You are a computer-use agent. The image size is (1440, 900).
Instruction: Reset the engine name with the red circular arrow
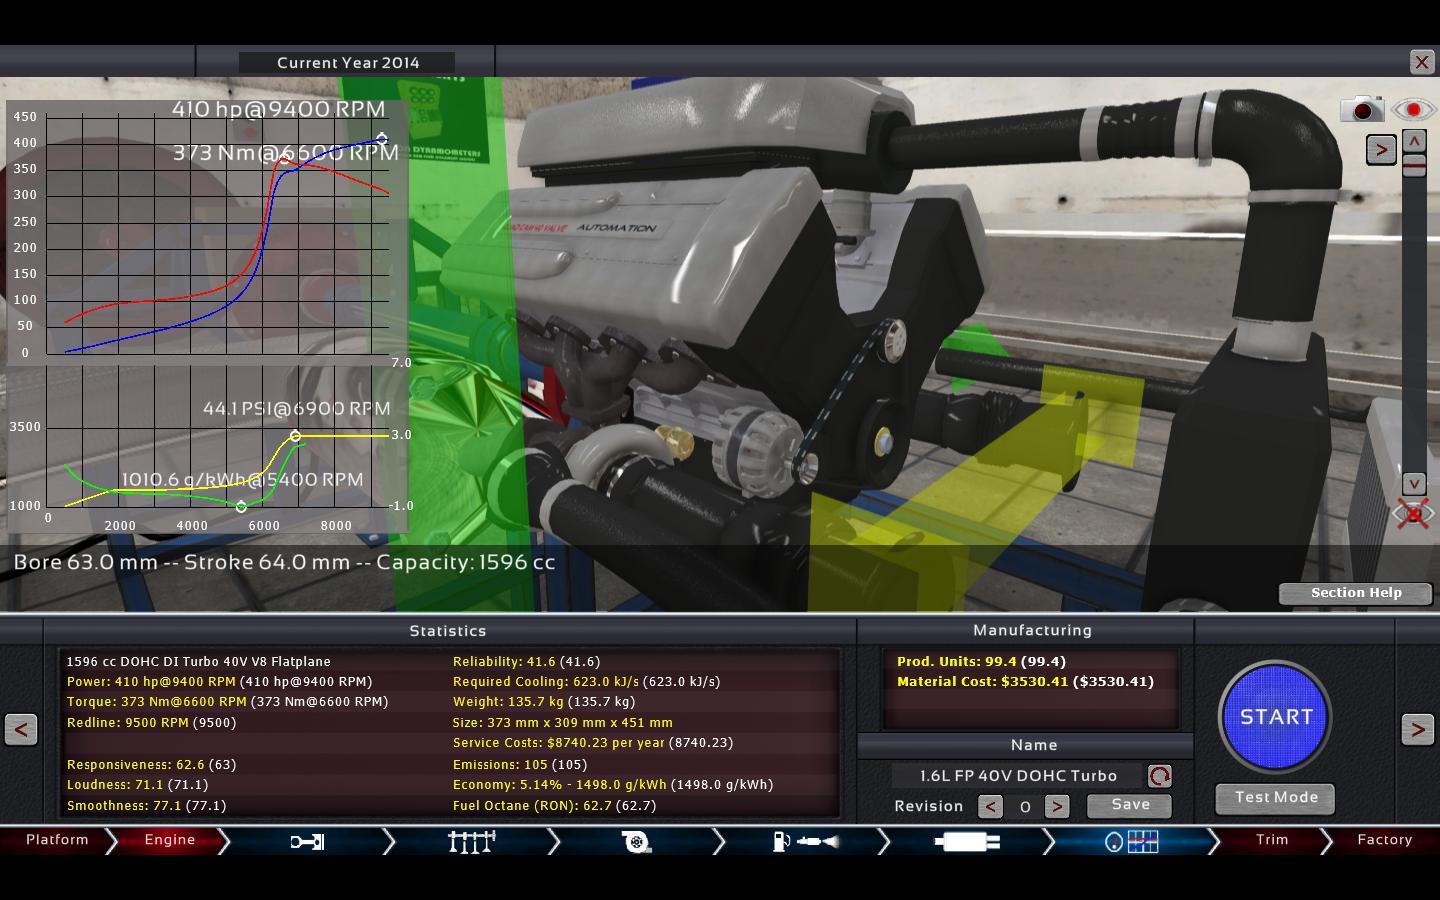point(1159,776)
